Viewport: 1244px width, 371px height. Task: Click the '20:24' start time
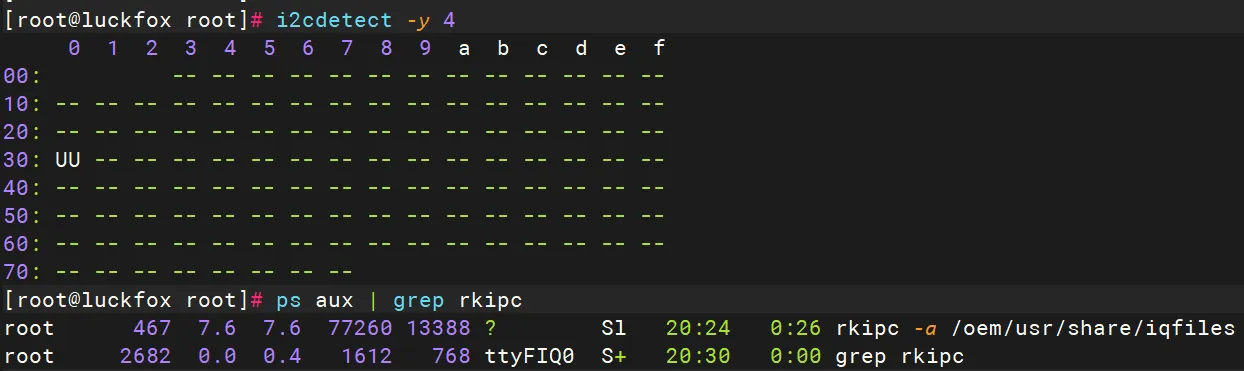click(x=698, y=327)
